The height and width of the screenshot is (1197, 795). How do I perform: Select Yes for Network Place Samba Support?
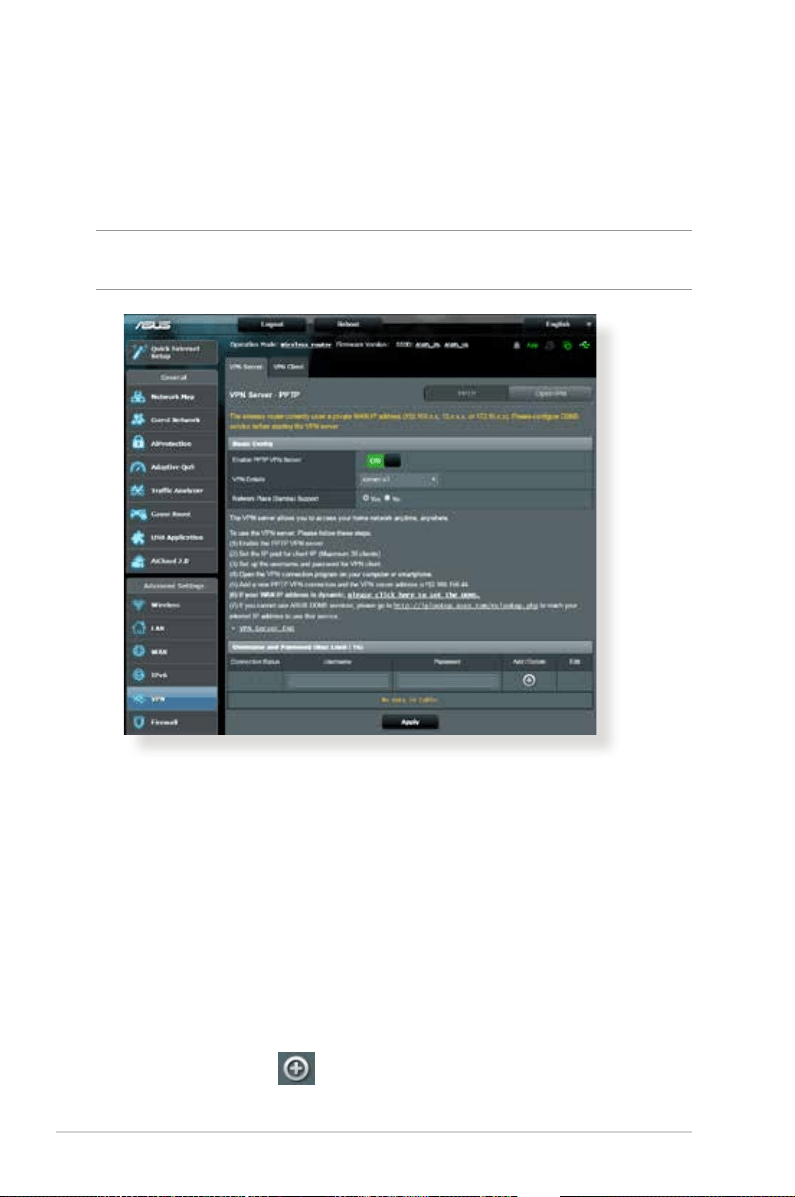coord(366,498)
